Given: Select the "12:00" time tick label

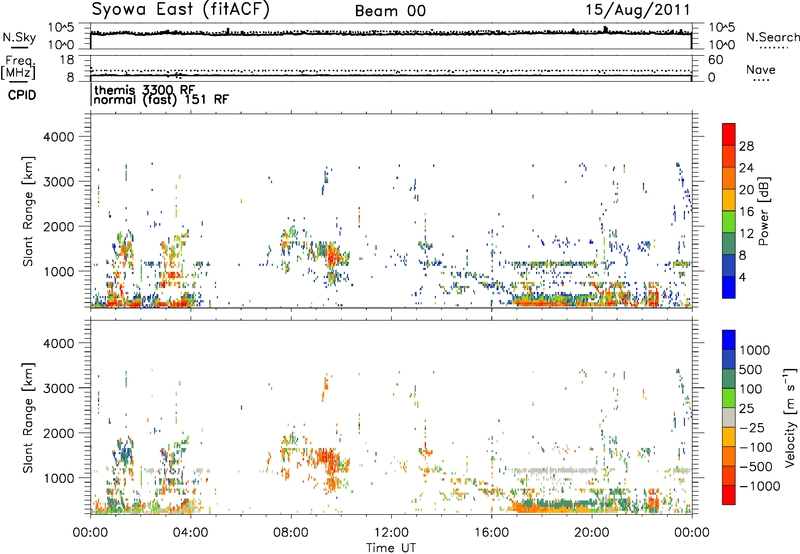Looking at the screenshot, I should pyautogui.click(x=391, y=533).
